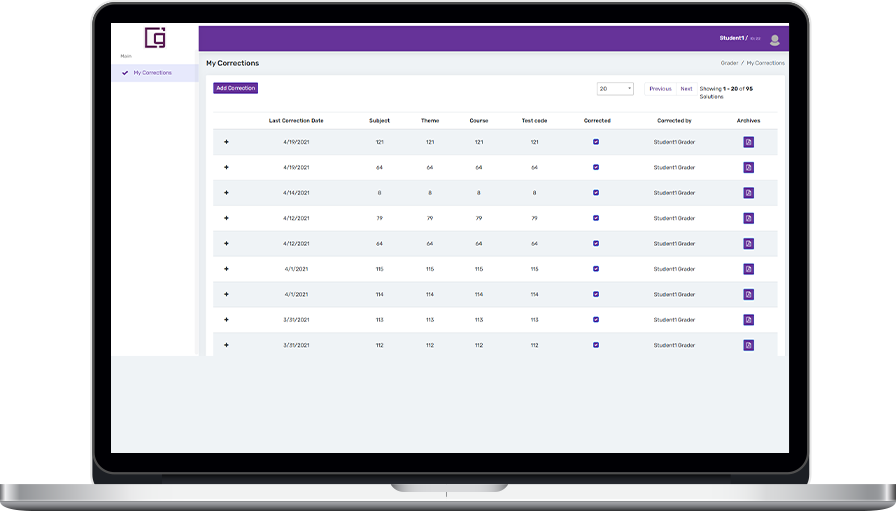Sort by the Theme column header
This screenshot has width=896, height=511.
point(430,121)
